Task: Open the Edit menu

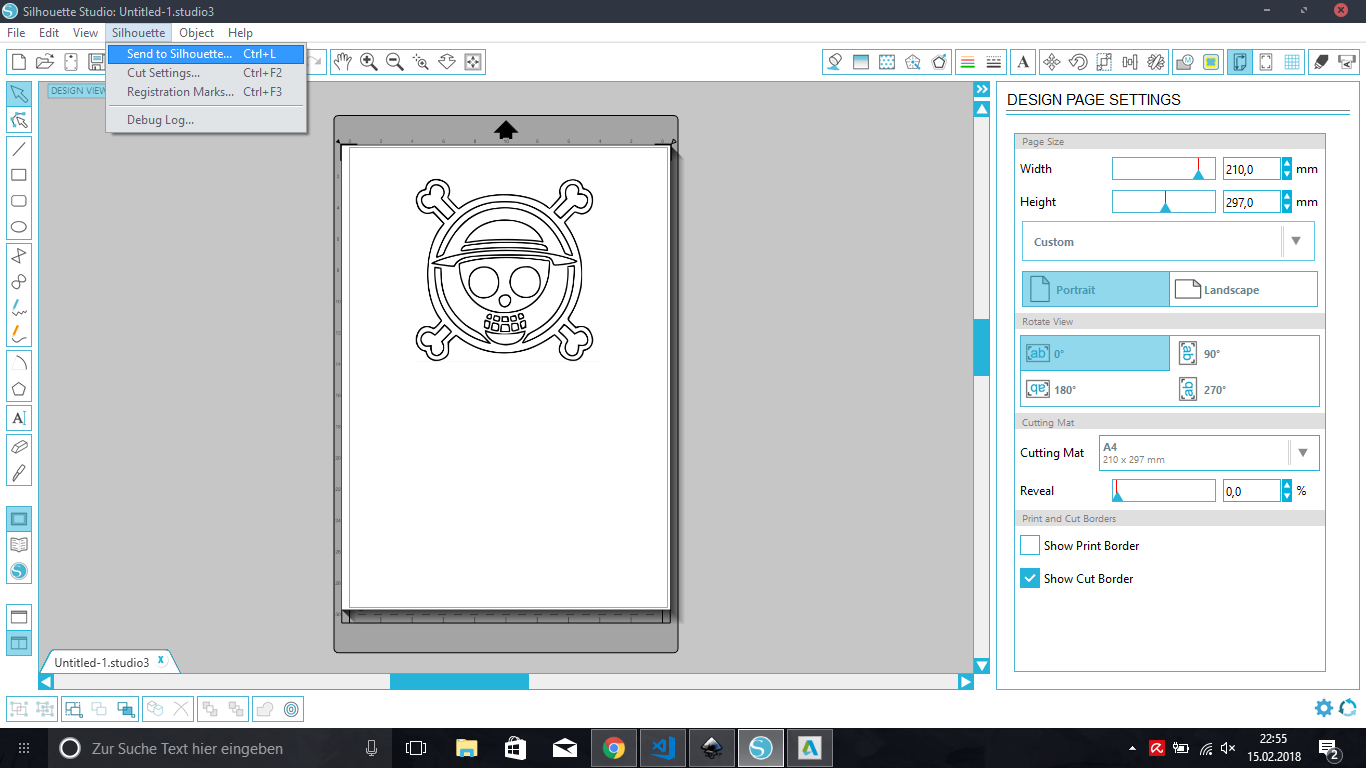Action: pos(49,33)
